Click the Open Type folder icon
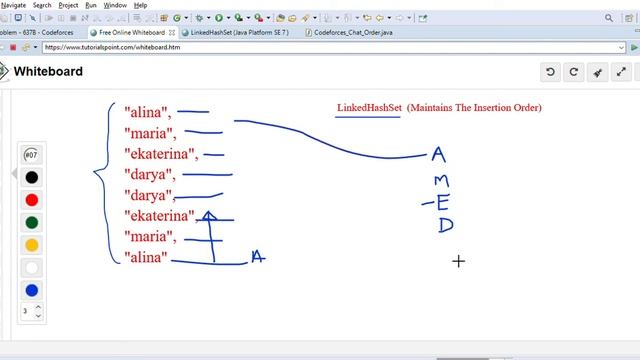This screenshot has width=640, height=360. 280,18
